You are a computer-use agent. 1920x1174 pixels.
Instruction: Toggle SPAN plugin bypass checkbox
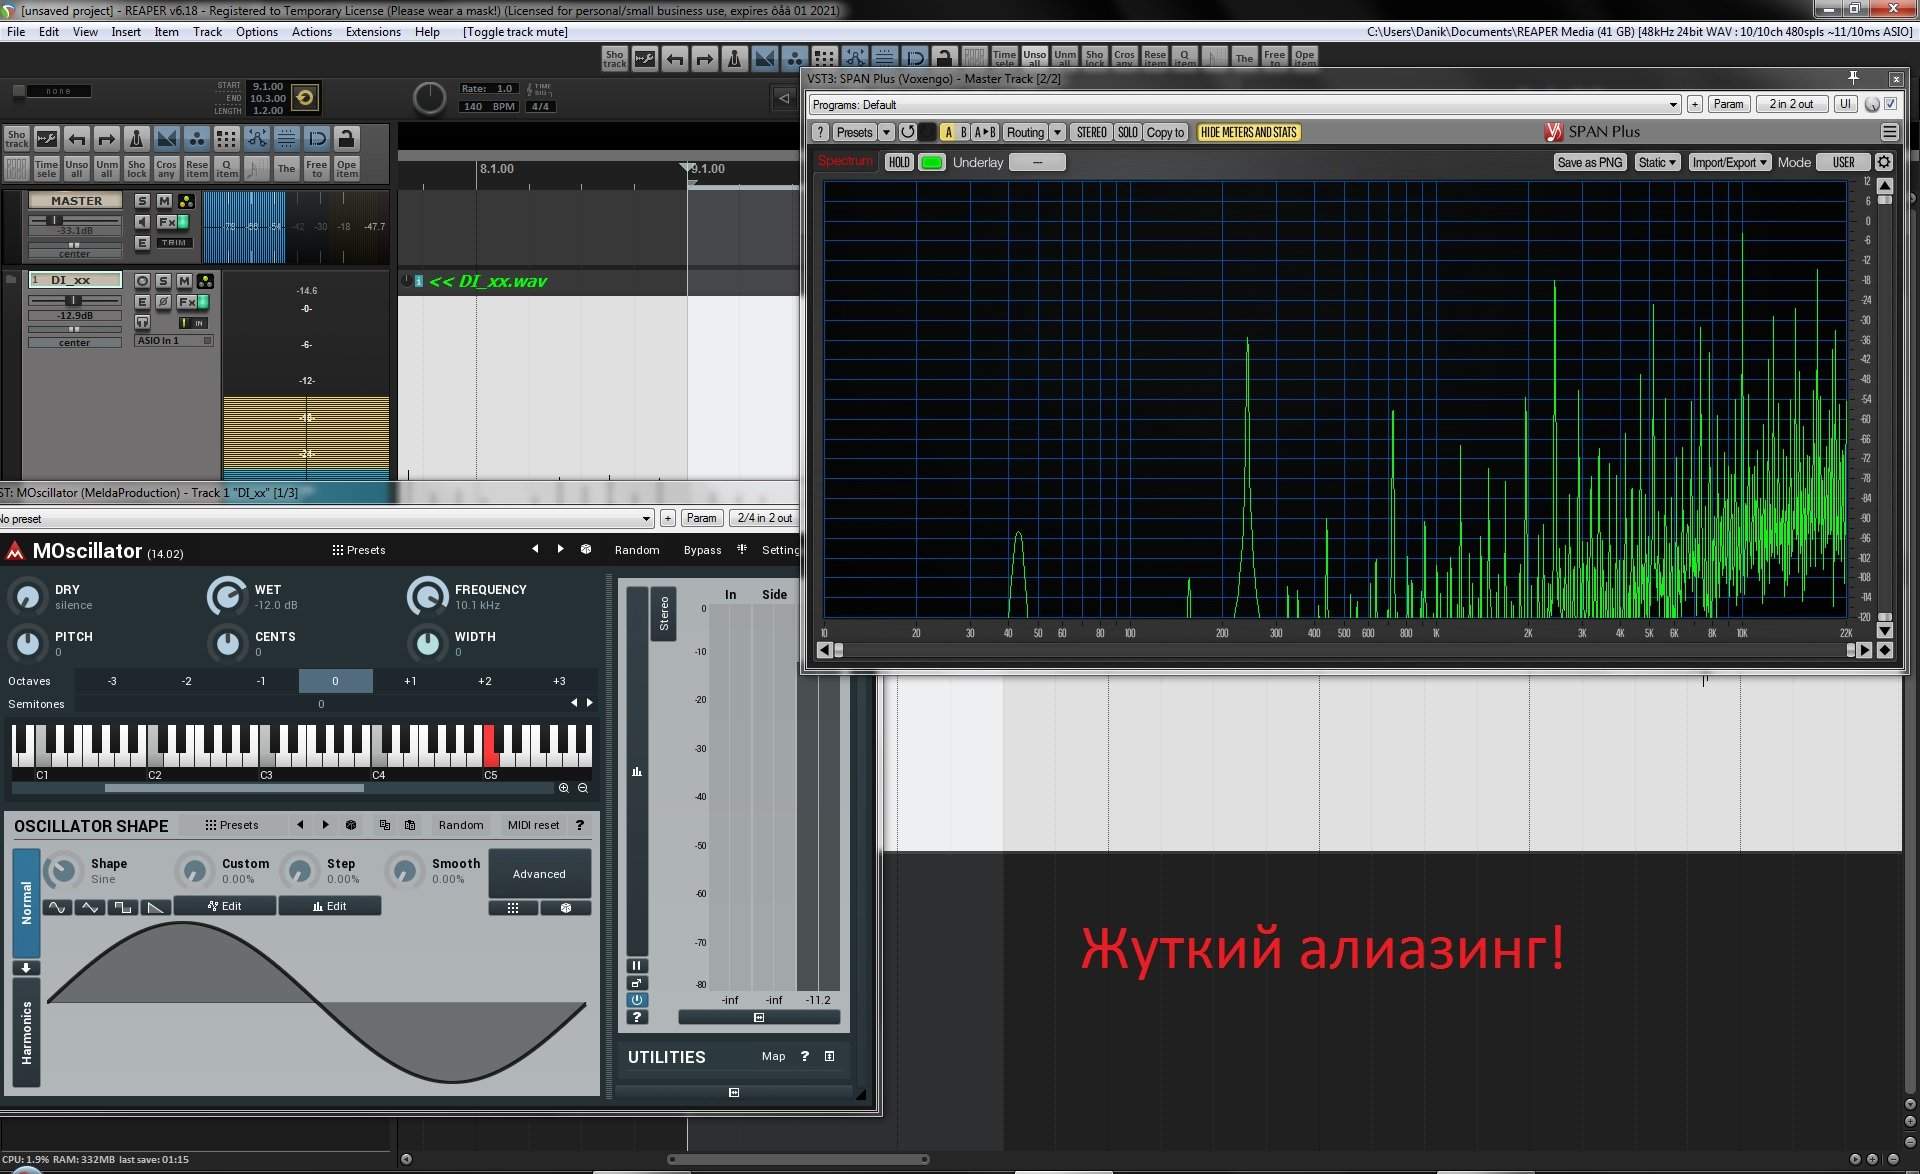(x=1890, y=104)
